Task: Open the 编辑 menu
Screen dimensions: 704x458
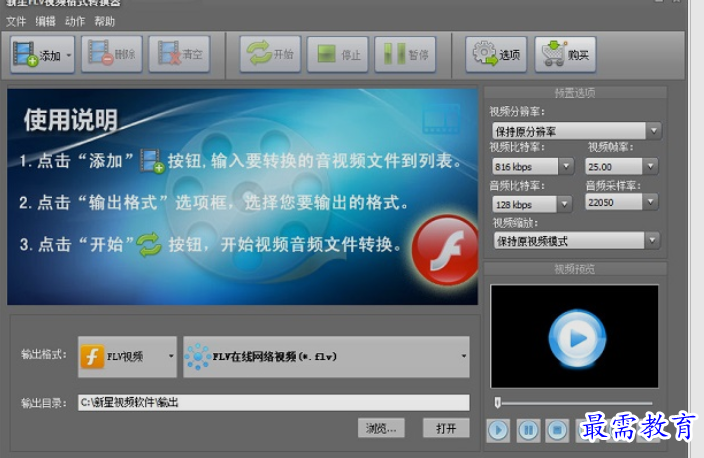Action: pyautogui.click(x=45, y=21)
